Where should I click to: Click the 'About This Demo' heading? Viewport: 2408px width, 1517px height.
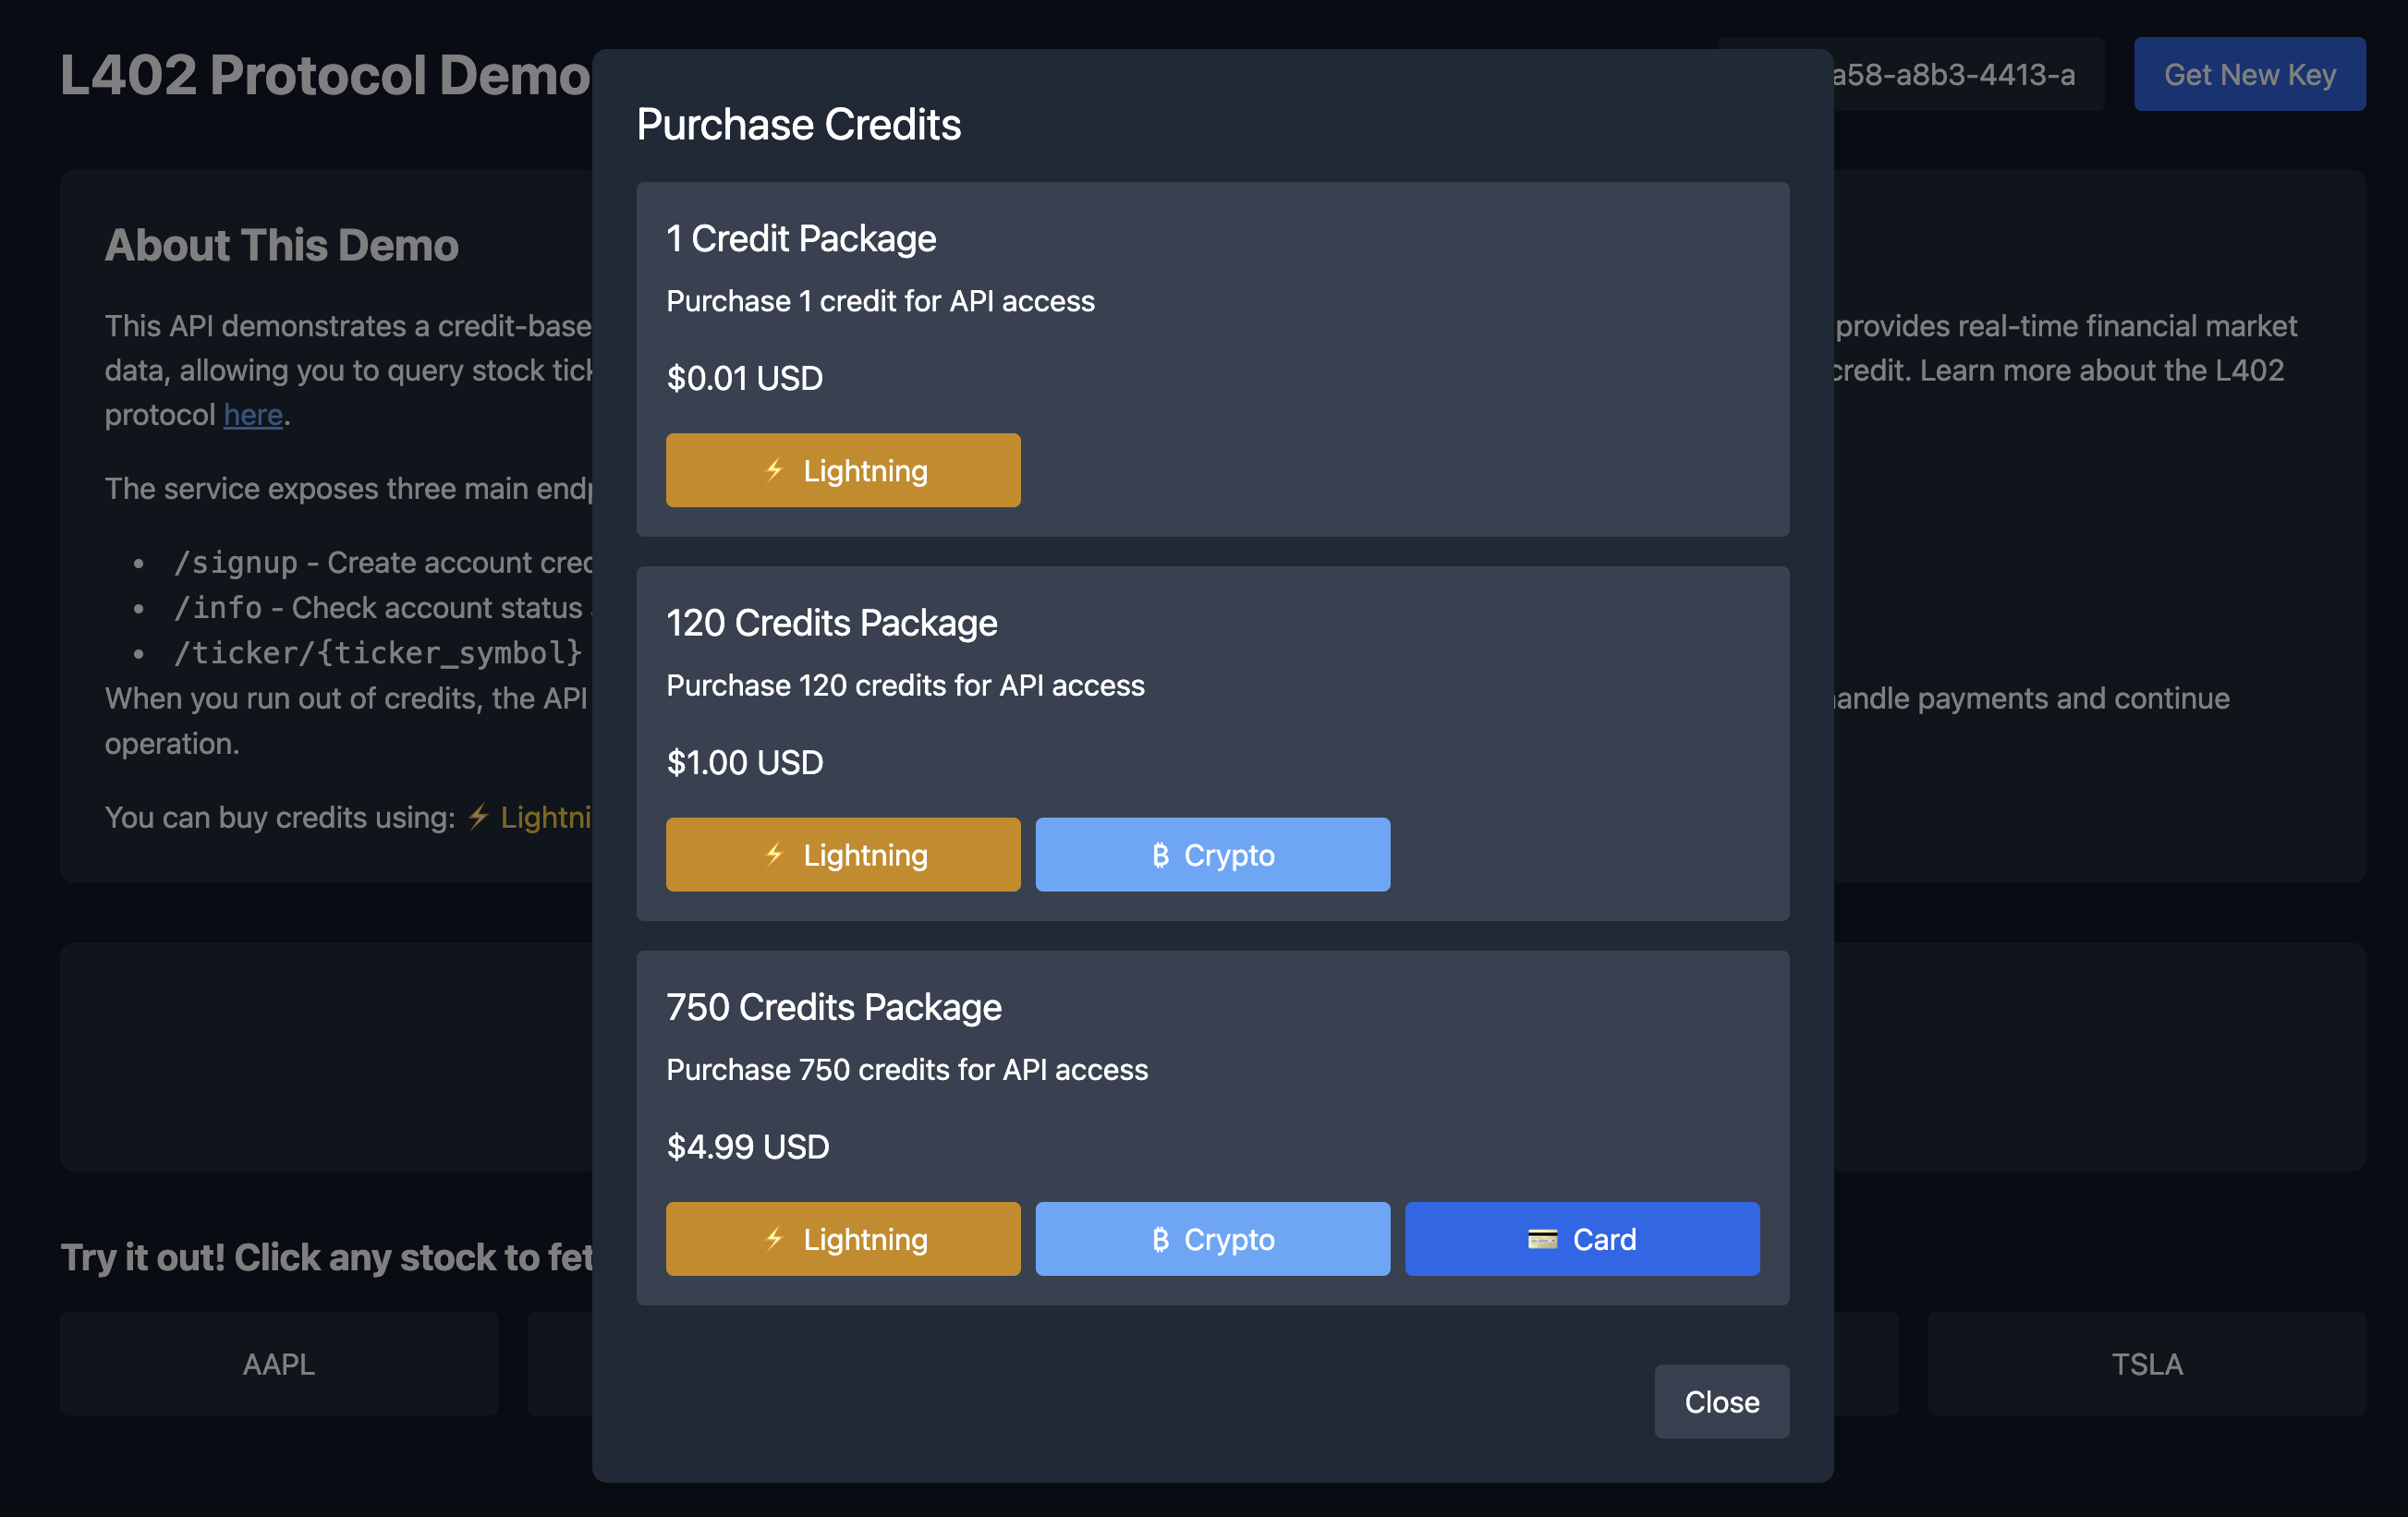pos(282,245)
